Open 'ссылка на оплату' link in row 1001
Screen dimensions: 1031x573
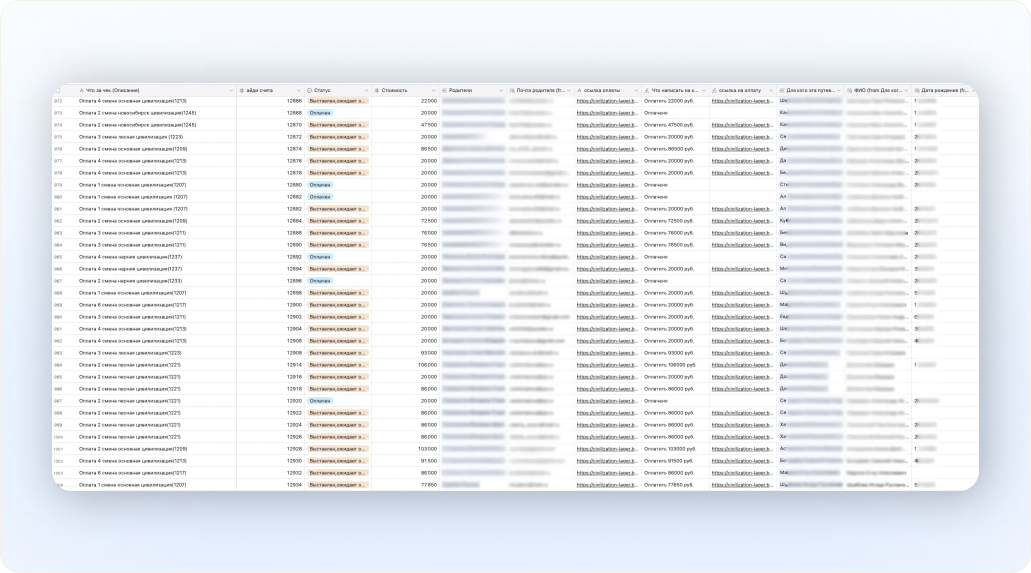(x=742, y=449)
